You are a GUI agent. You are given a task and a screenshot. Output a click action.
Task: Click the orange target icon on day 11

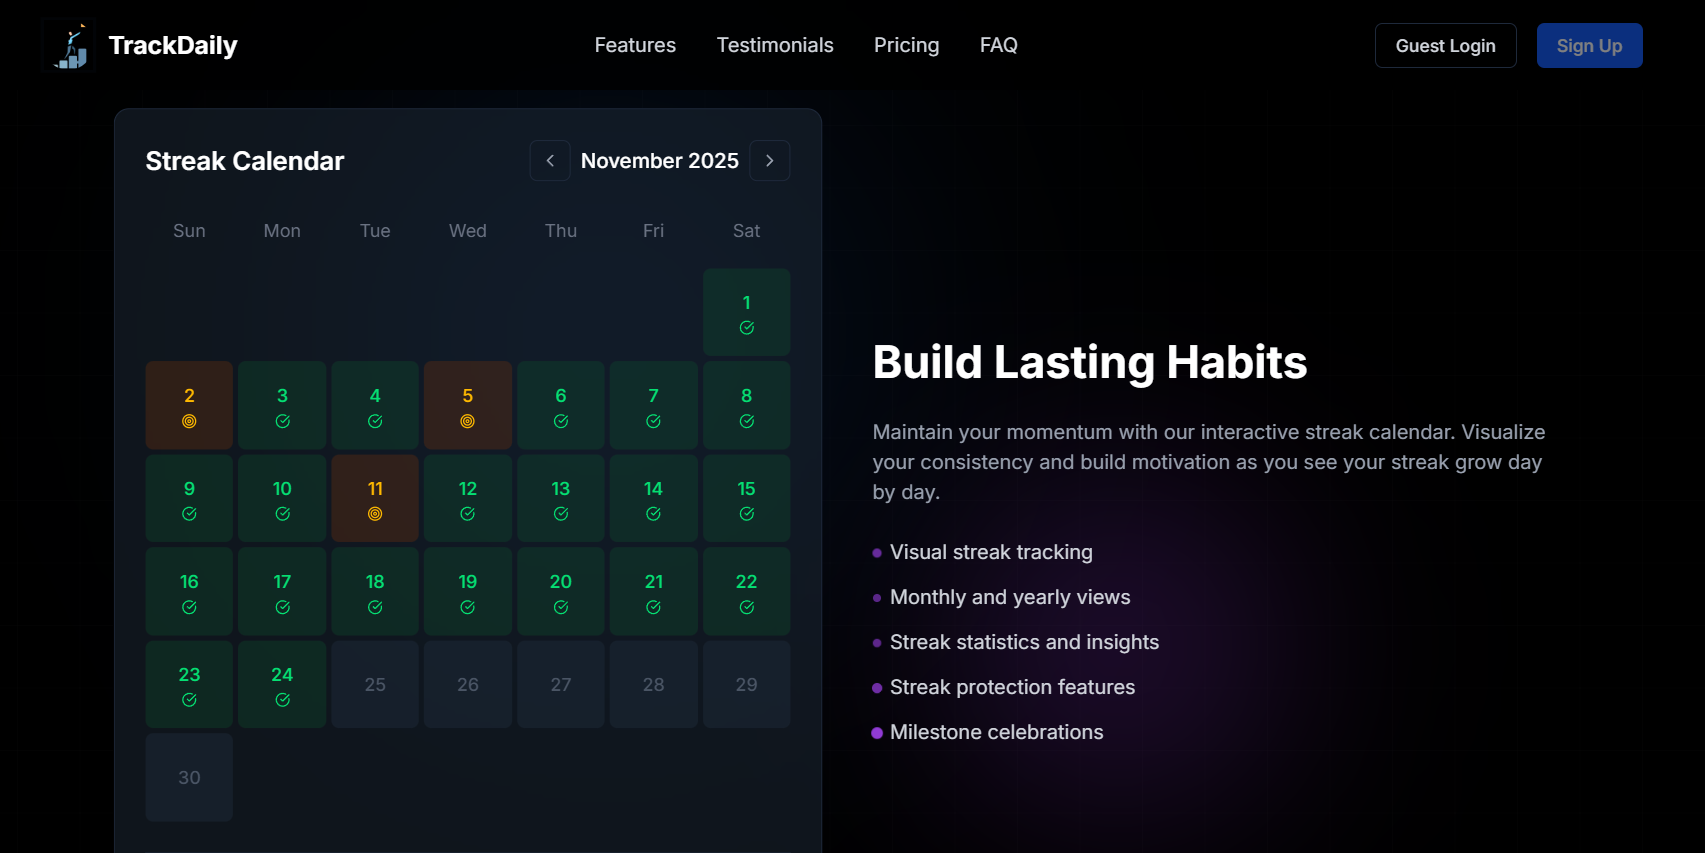[374, 513]
